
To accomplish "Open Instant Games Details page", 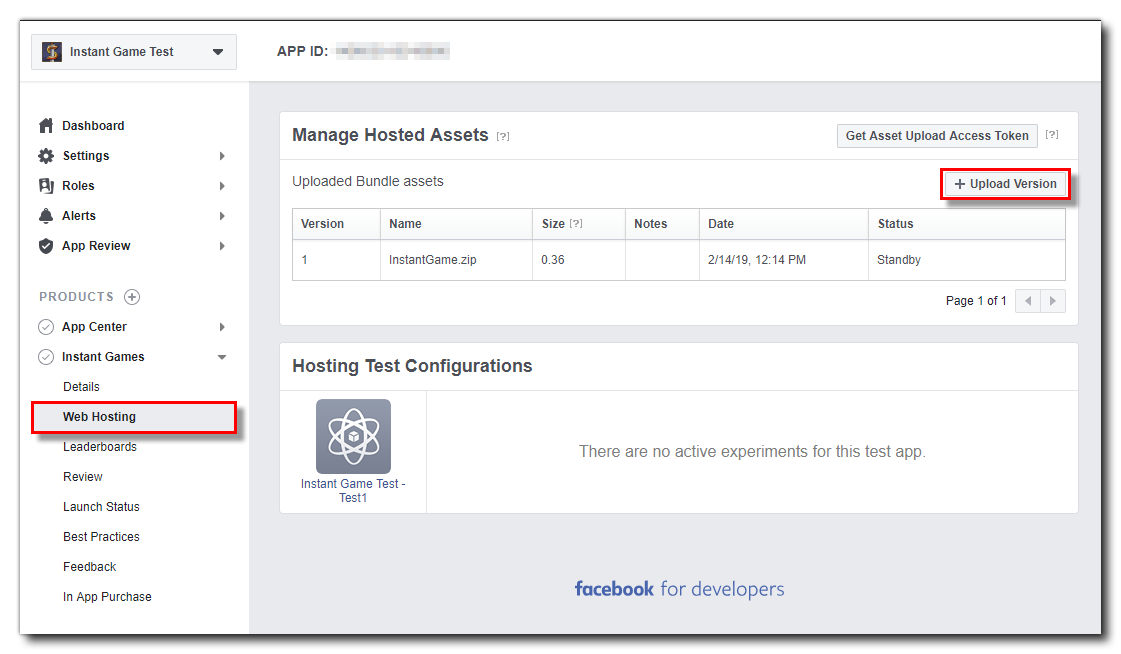I will 81,387.
